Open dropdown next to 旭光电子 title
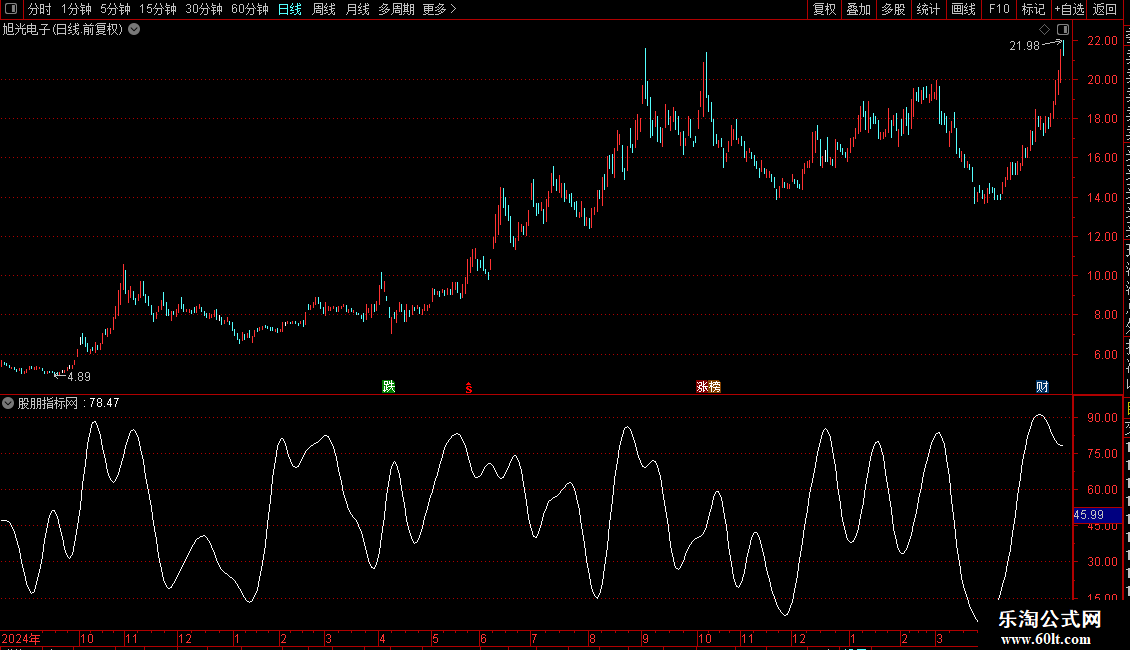This screenshot has height=650, width=1130. pos(134,30)
